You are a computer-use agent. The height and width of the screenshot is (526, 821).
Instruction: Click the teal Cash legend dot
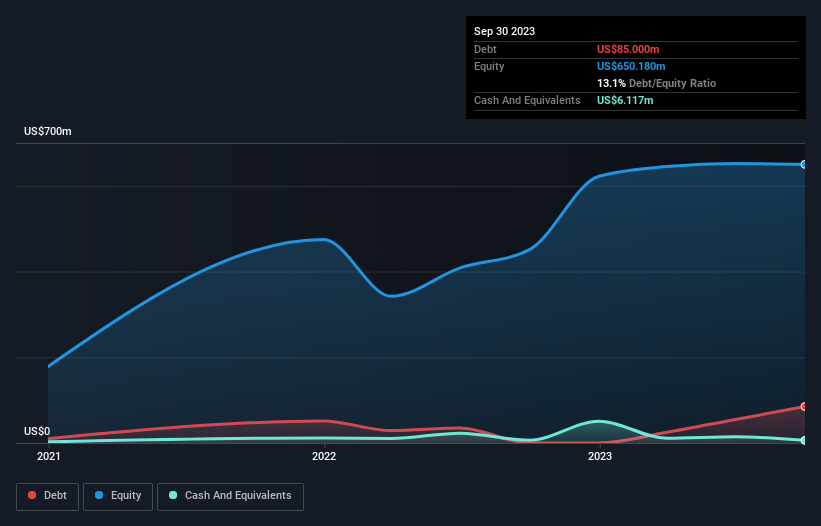[173, 495]
